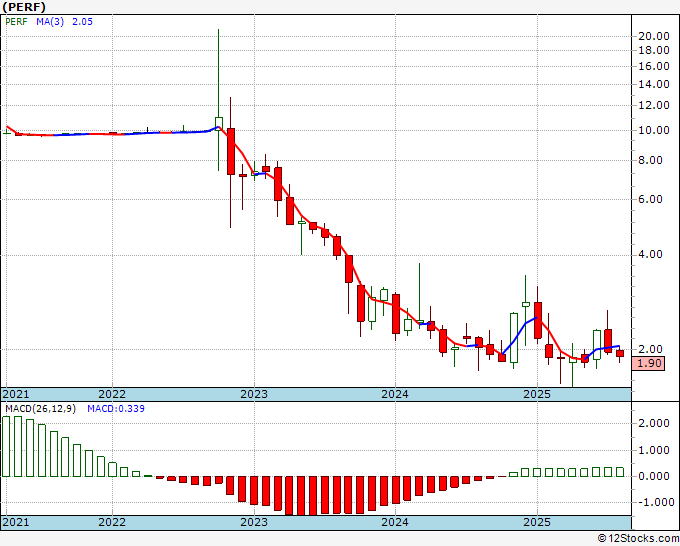Click the 16.00 price axis label

click(654, 66)
